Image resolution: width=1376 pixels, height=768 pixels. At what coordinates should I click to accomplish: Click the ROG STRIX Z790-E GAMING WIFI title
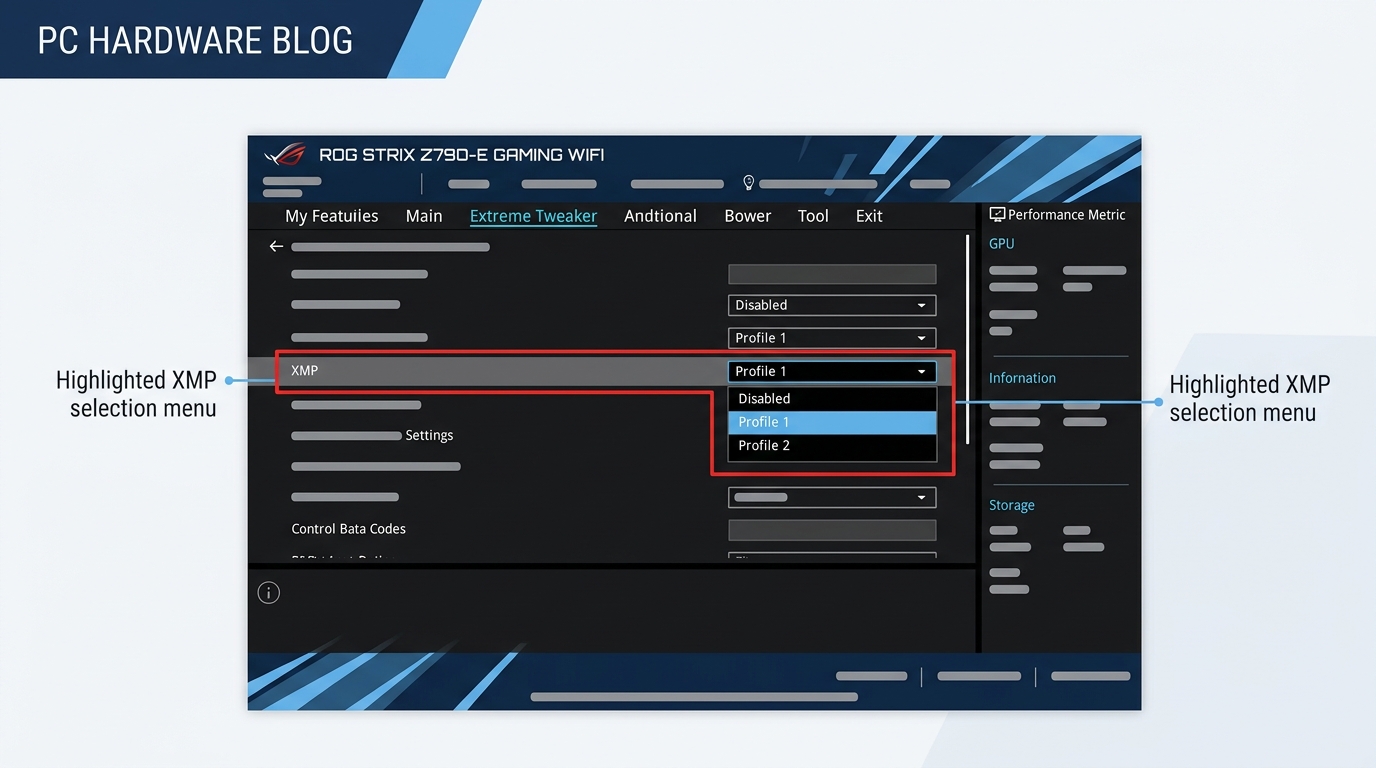pos(462,155)
